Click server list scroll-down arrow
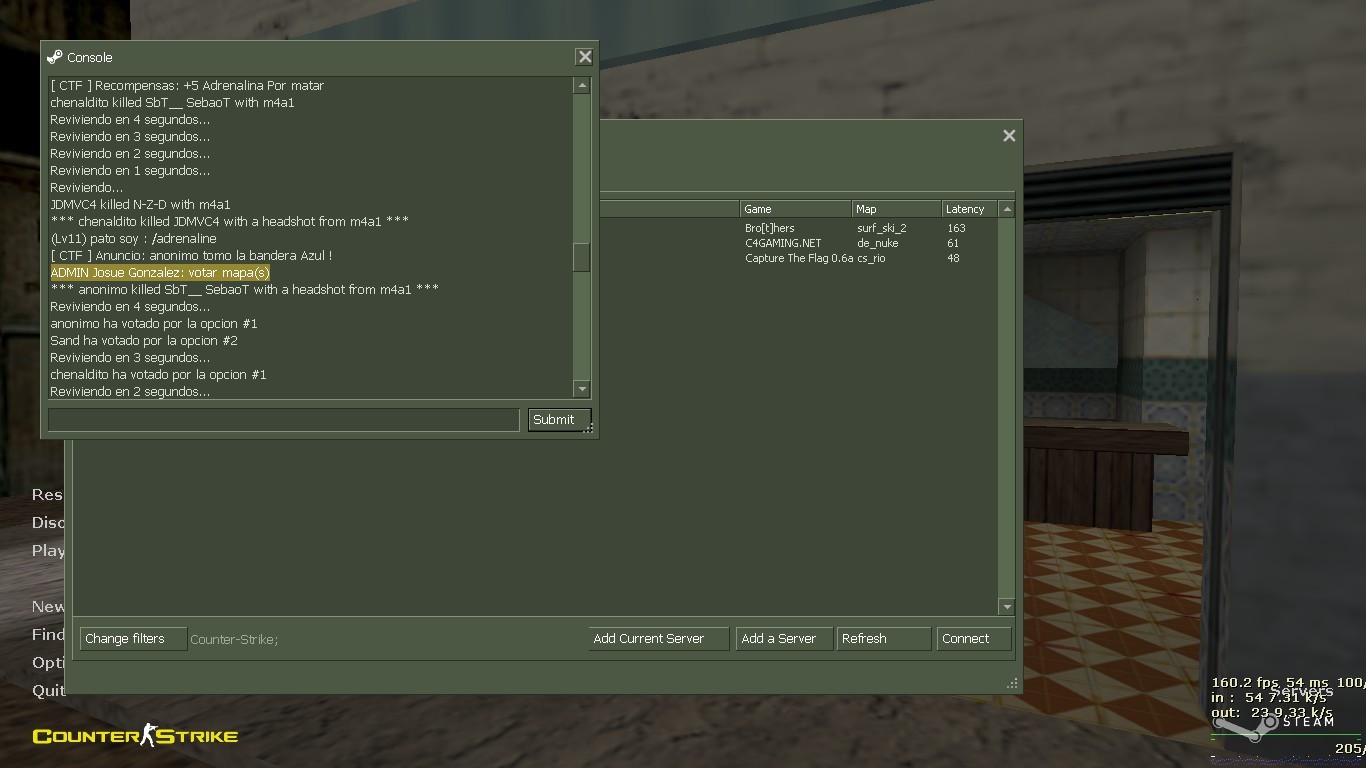Viewport: 1366px width, 768px height. point(1006,607)
